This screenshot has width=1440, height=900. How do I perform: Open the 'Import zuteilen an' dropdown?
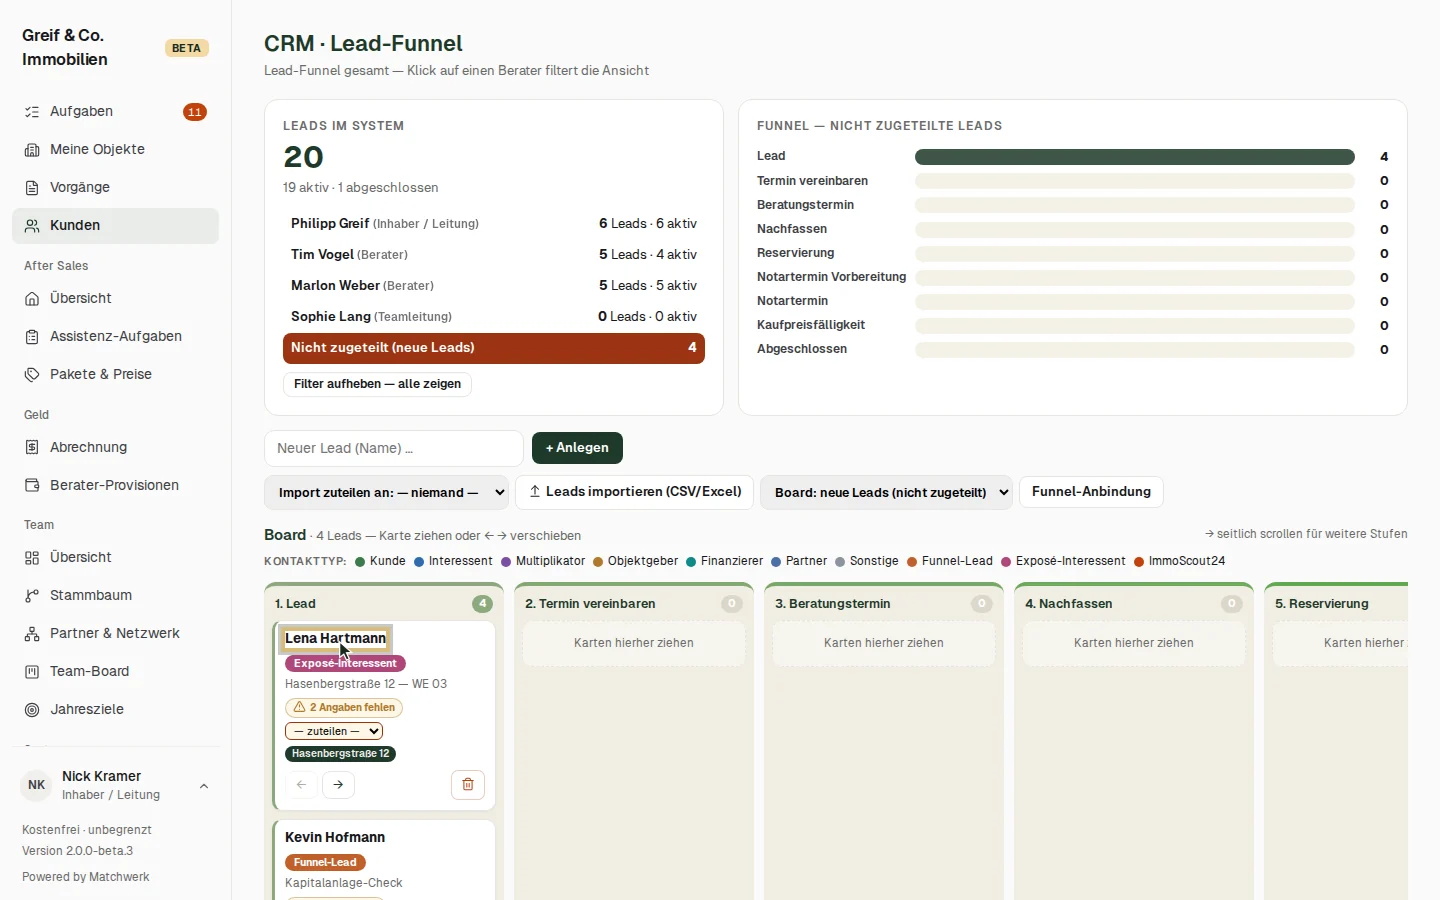[x=387, y=493]
